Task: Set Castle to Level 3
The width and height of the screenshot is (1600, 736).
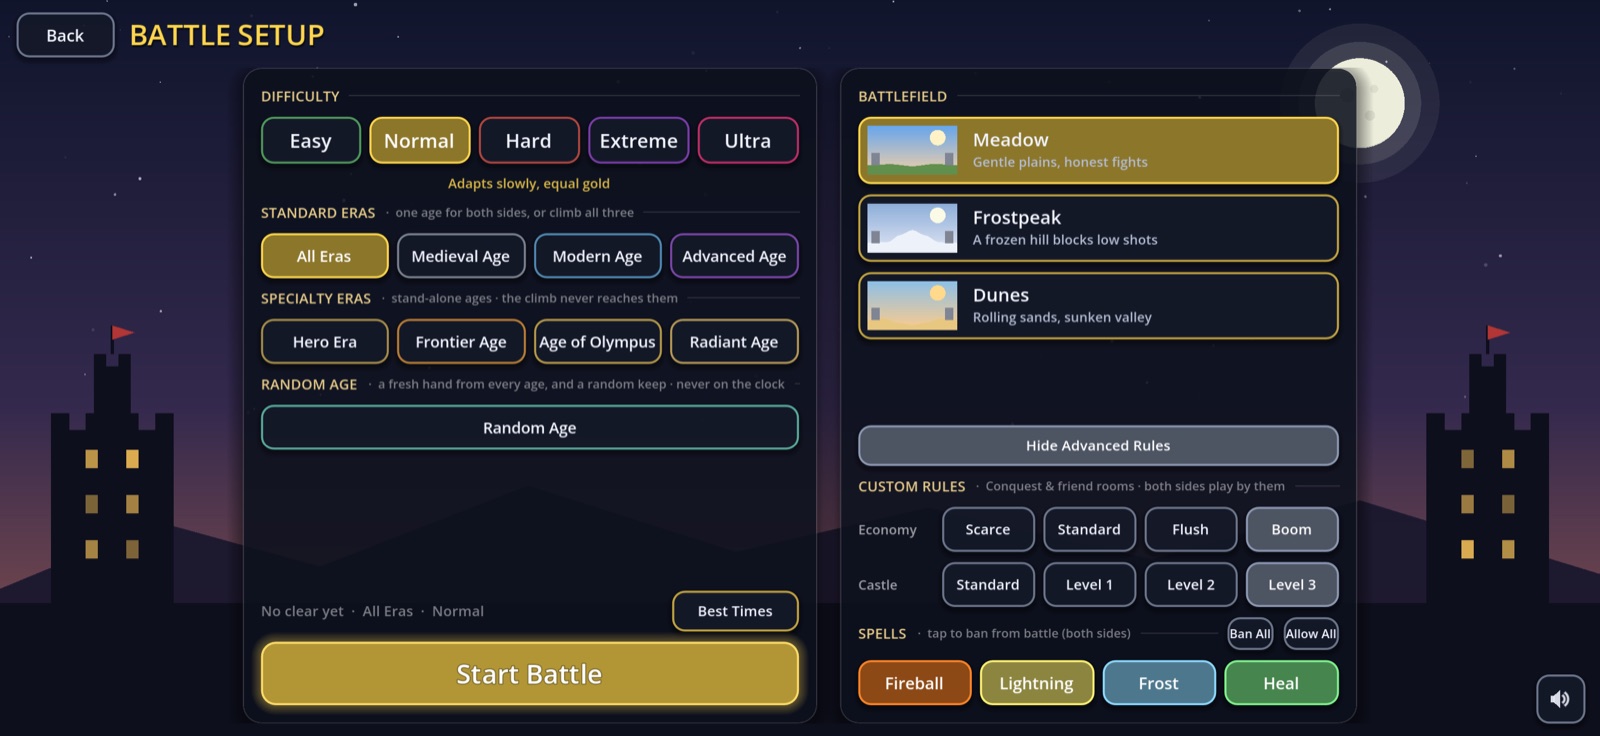Action: pos(1292,585)
